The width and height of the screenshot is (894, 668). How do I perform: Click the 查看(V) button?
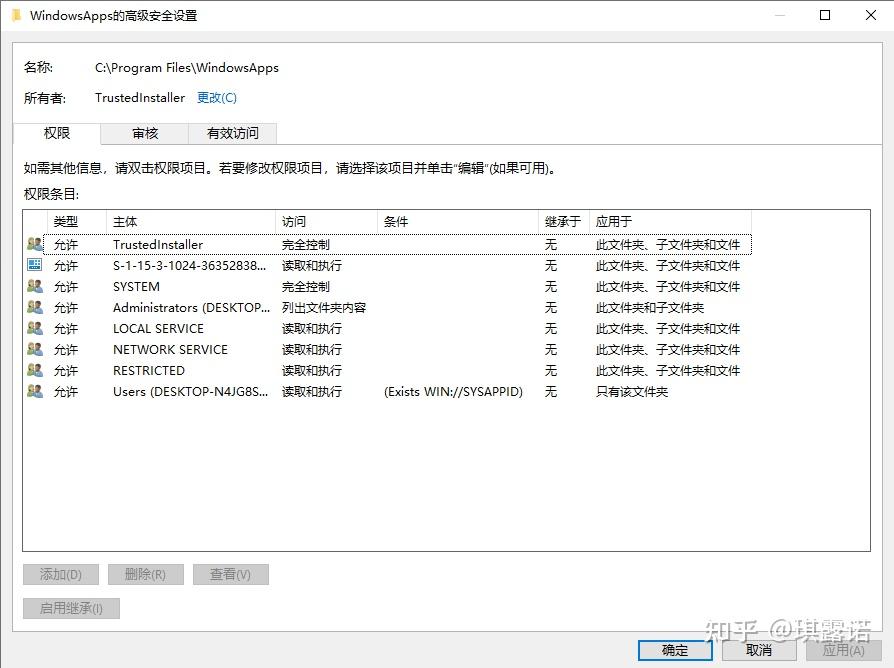(230, 575)
